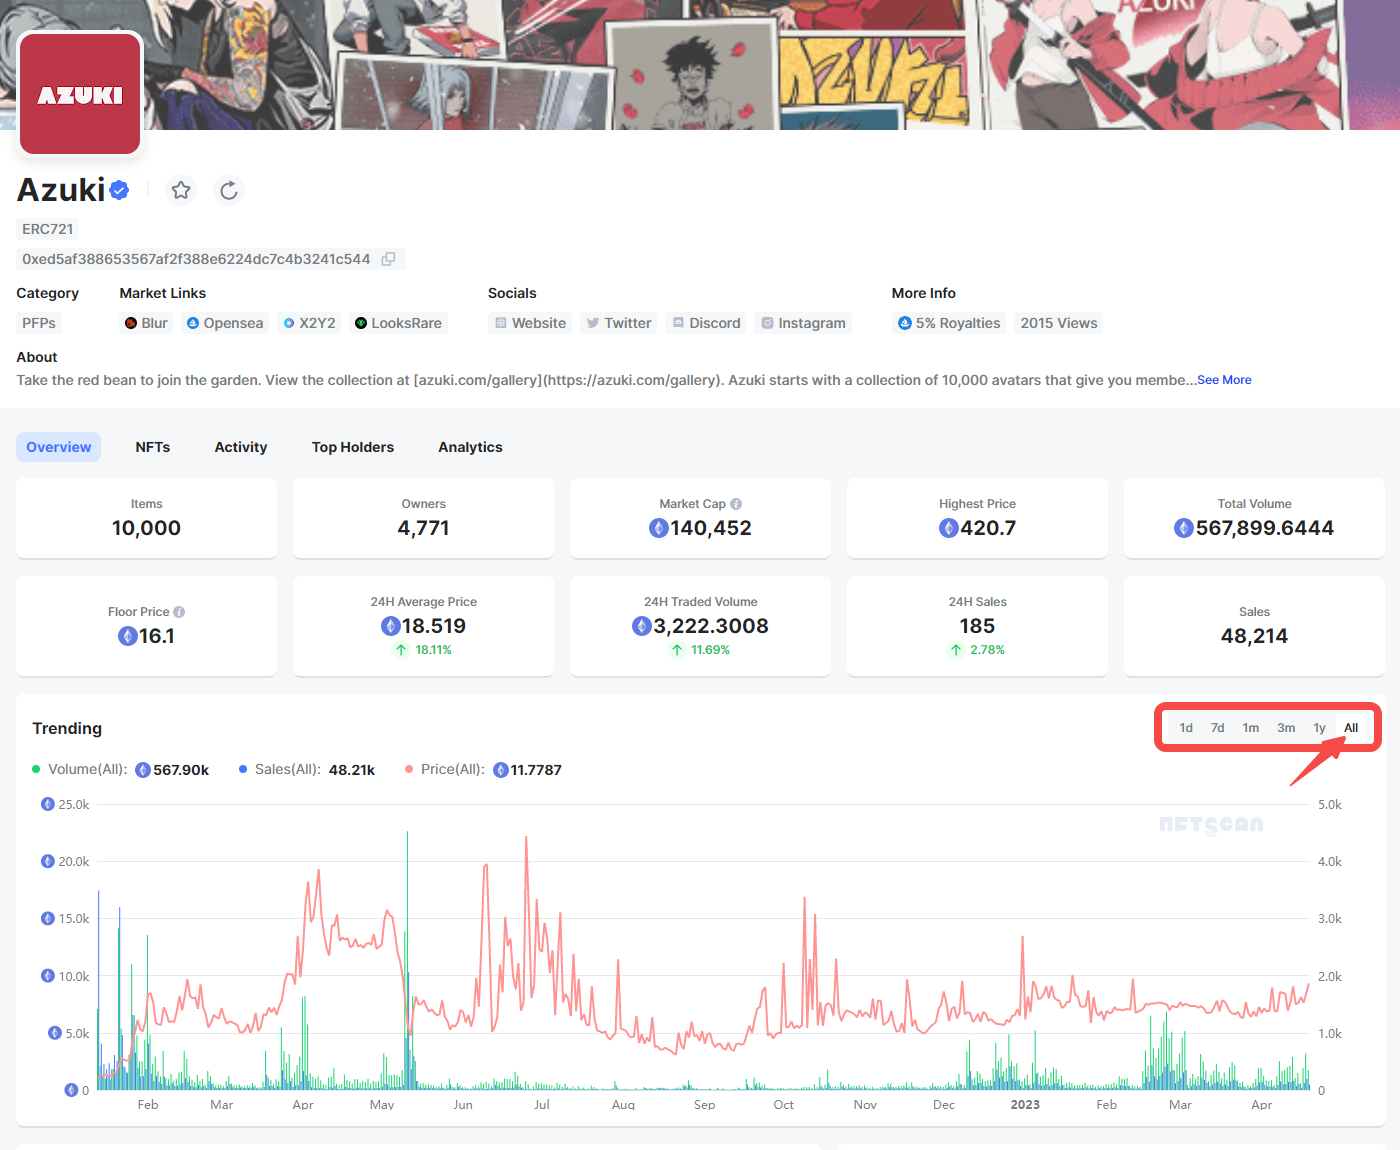Open the Blur marketplace link
The width and height of the screenshot is (1400, 1150).
point(146,323)
